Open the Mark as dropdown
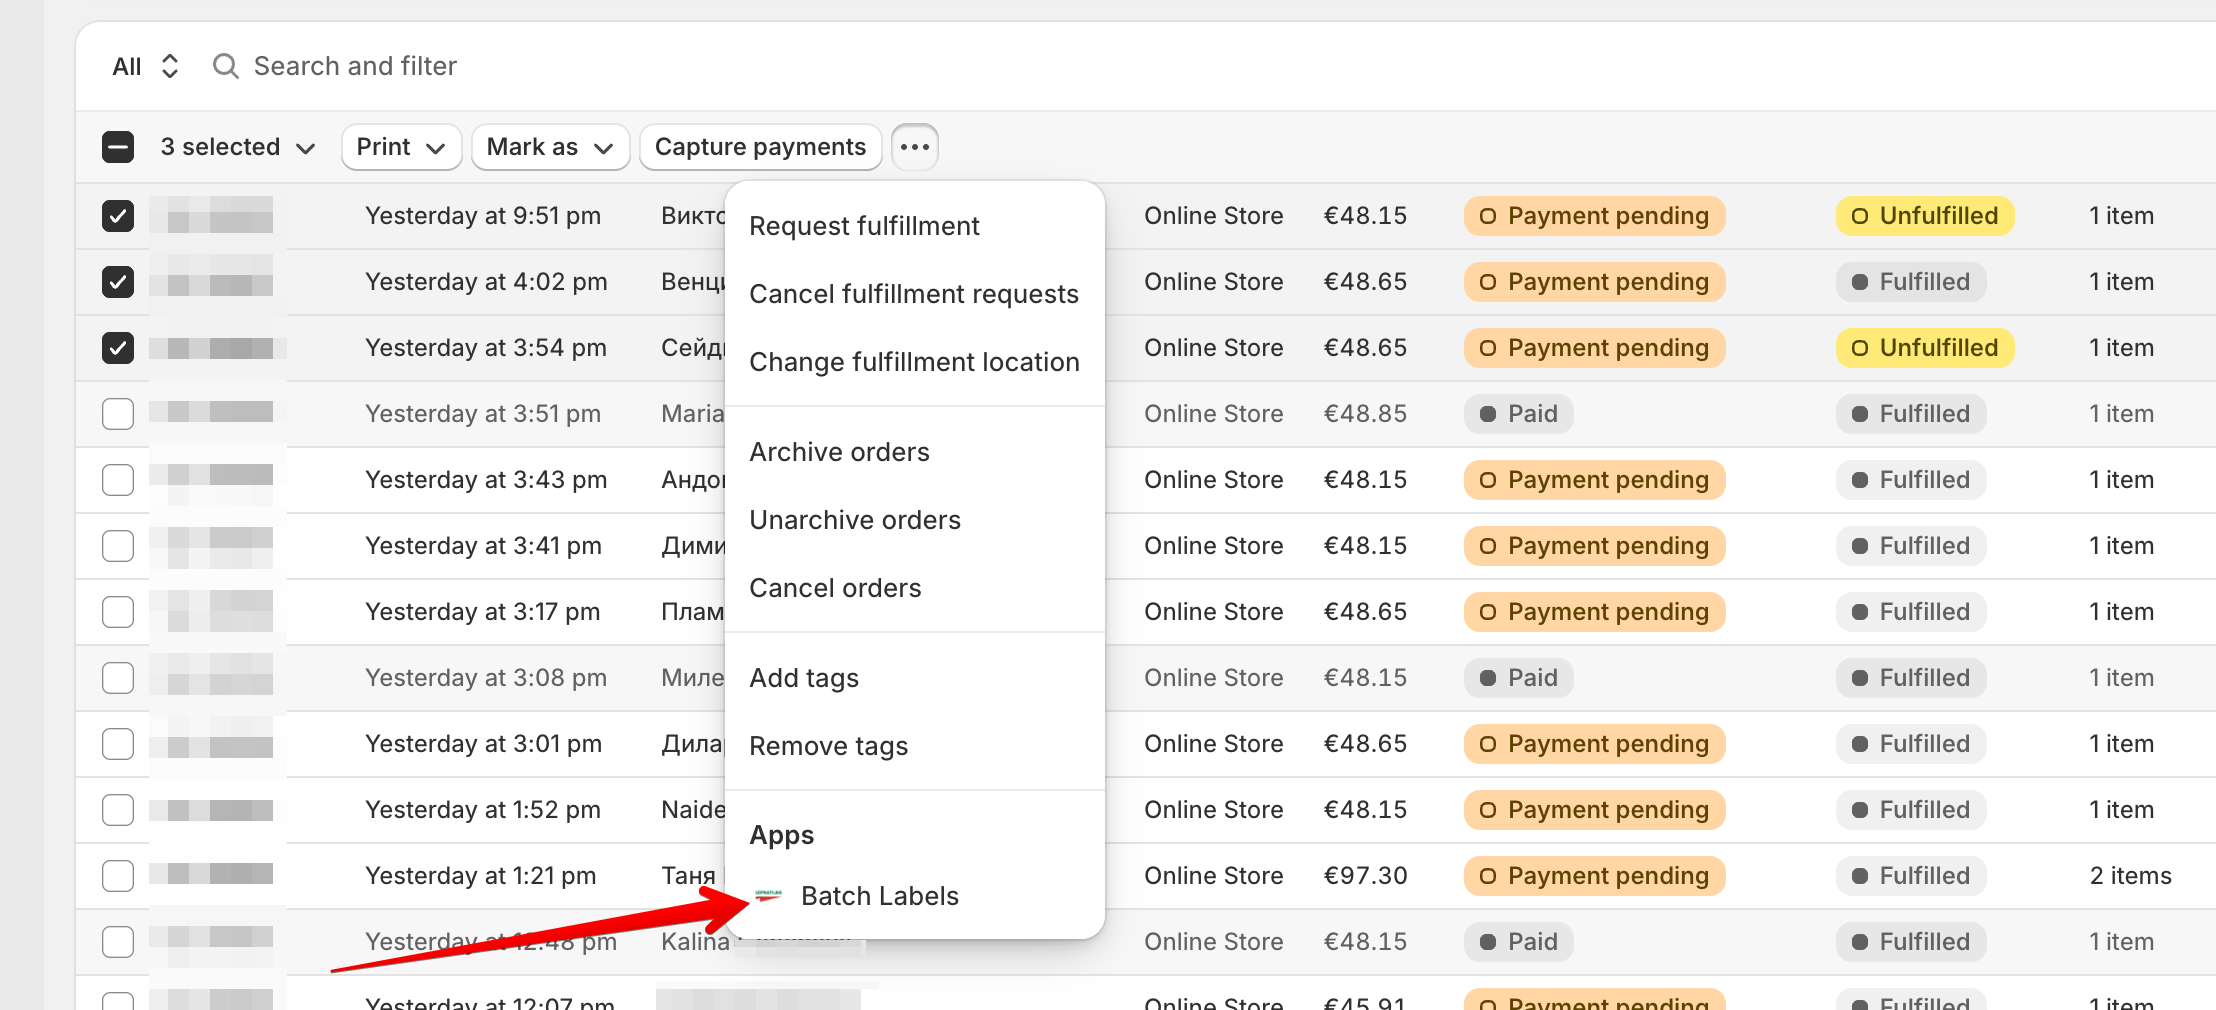2216x1010 pixels. click(550, 147)
